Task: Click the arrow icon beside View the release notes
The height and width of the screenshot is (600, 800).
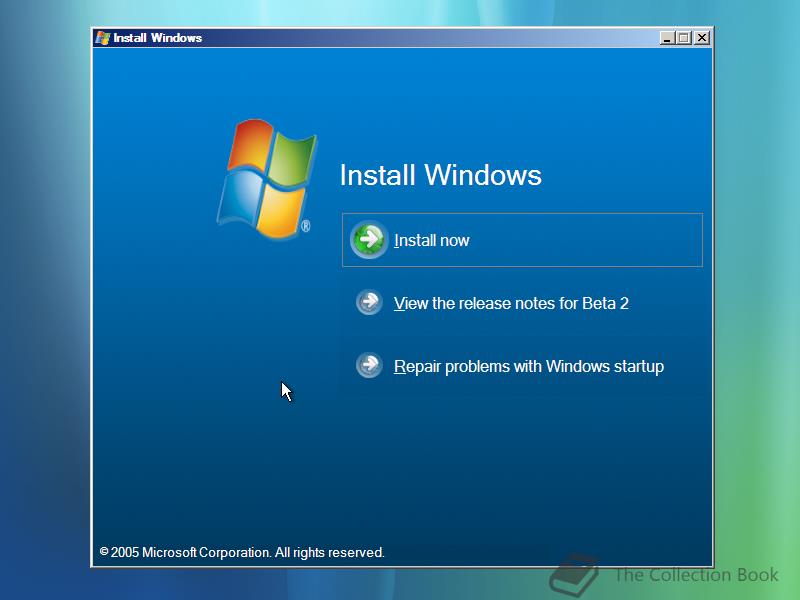Action: pos(369,303)
